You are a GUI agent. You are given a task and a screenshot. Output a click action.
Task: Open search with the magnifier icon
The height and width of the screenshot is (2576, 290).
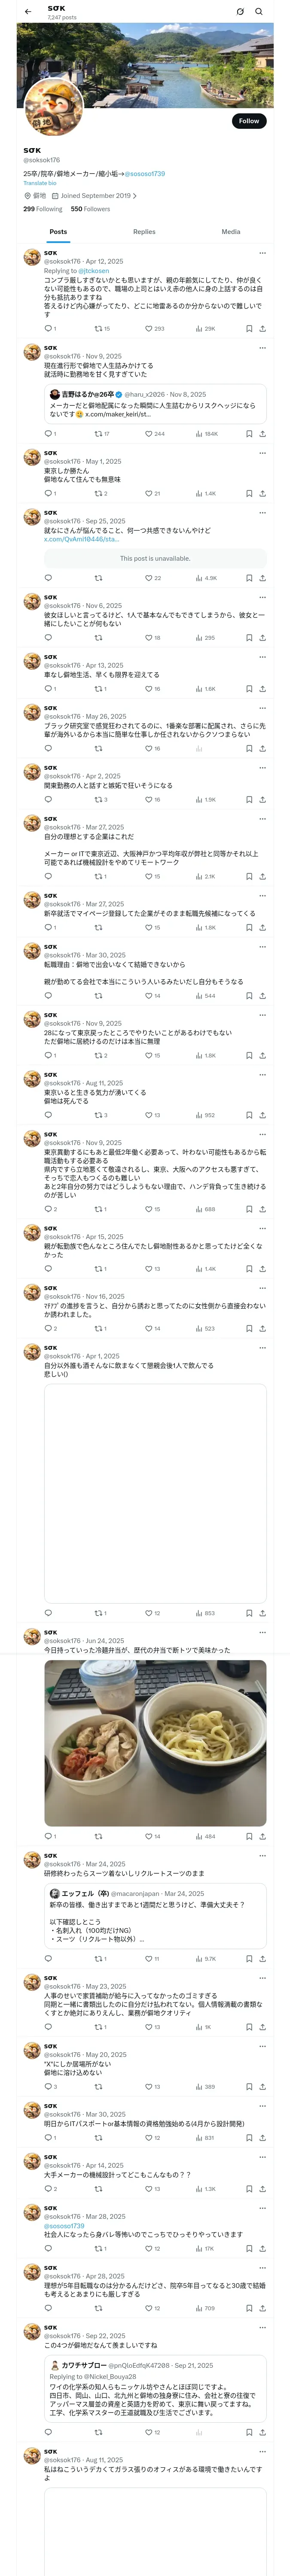pyautogui.click(x=259, y=12)
